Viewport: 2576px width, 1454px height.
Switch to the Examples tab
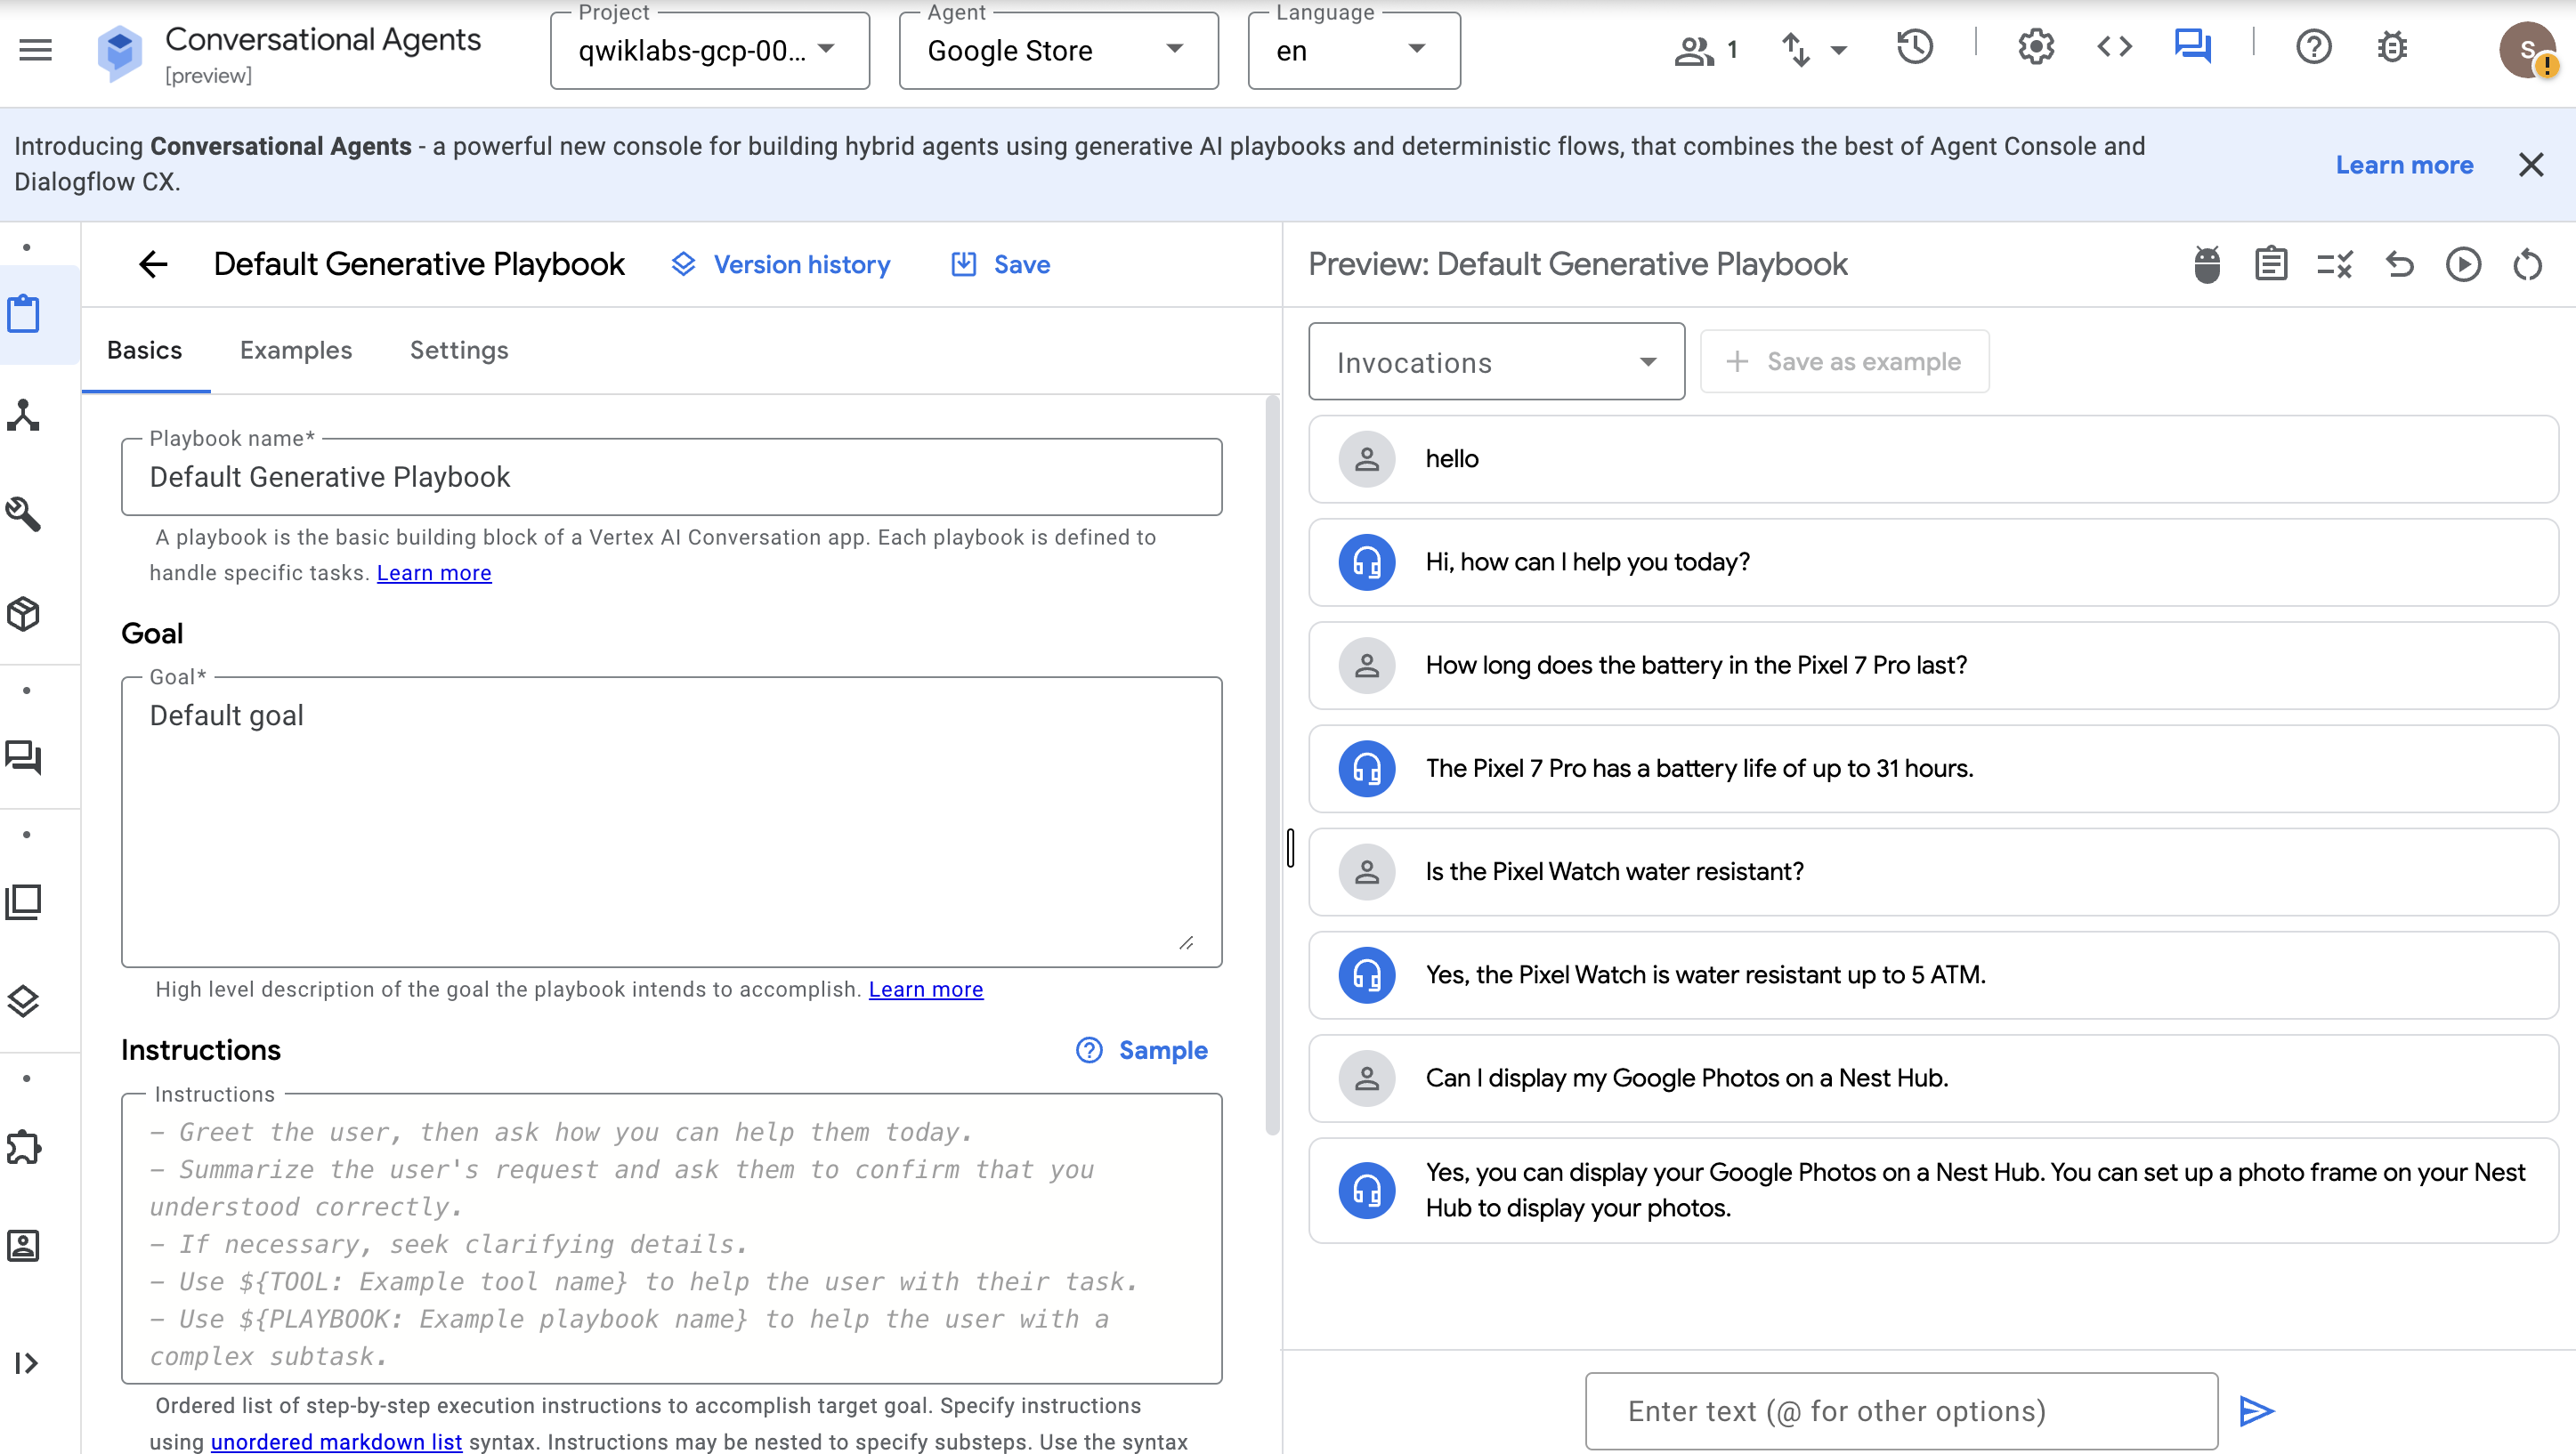pos(296,350)
